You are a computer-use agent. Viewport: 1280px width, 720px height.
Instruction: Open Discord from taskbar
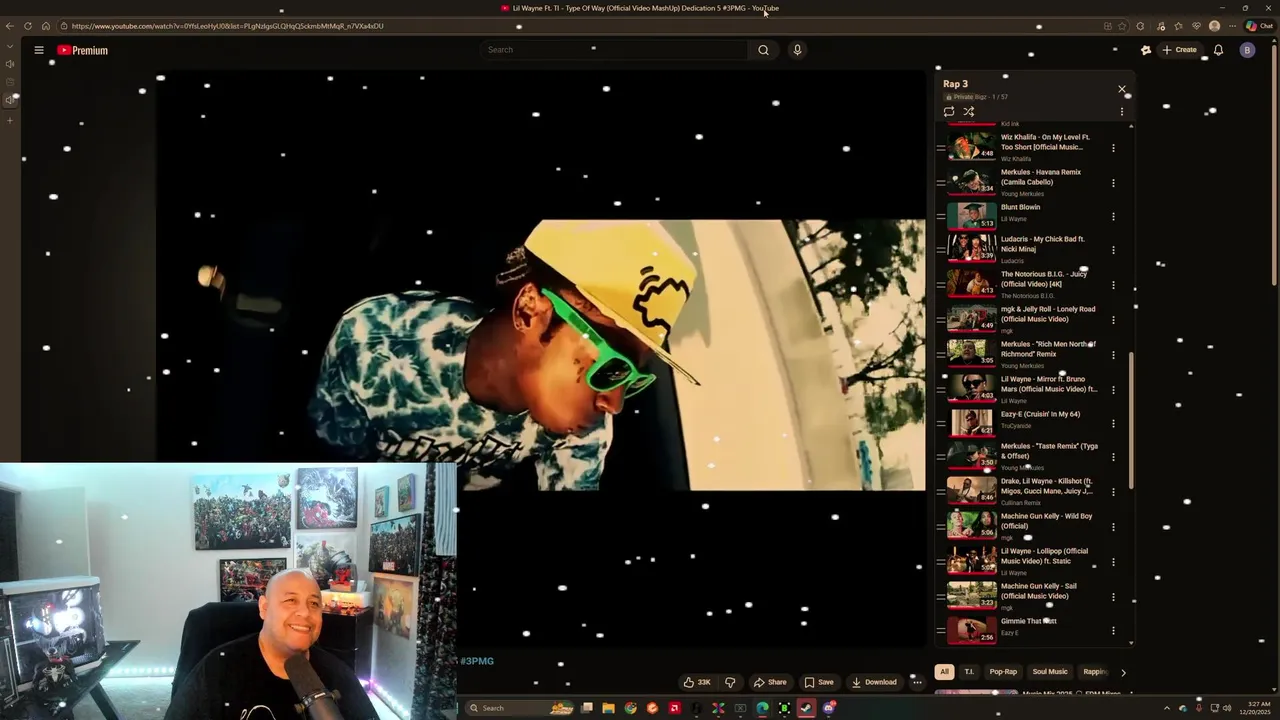(829, 708)
